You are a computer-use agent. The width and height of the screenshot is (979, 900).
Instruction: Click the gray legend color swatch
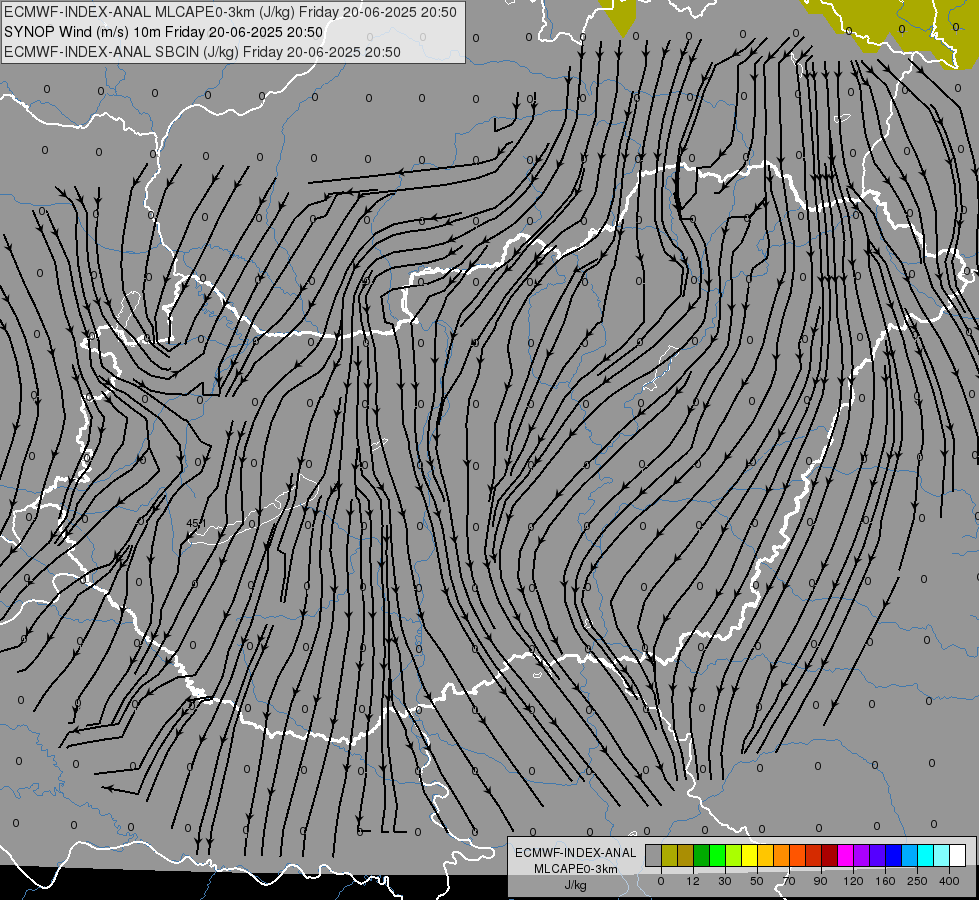click(x=654, y=855)
